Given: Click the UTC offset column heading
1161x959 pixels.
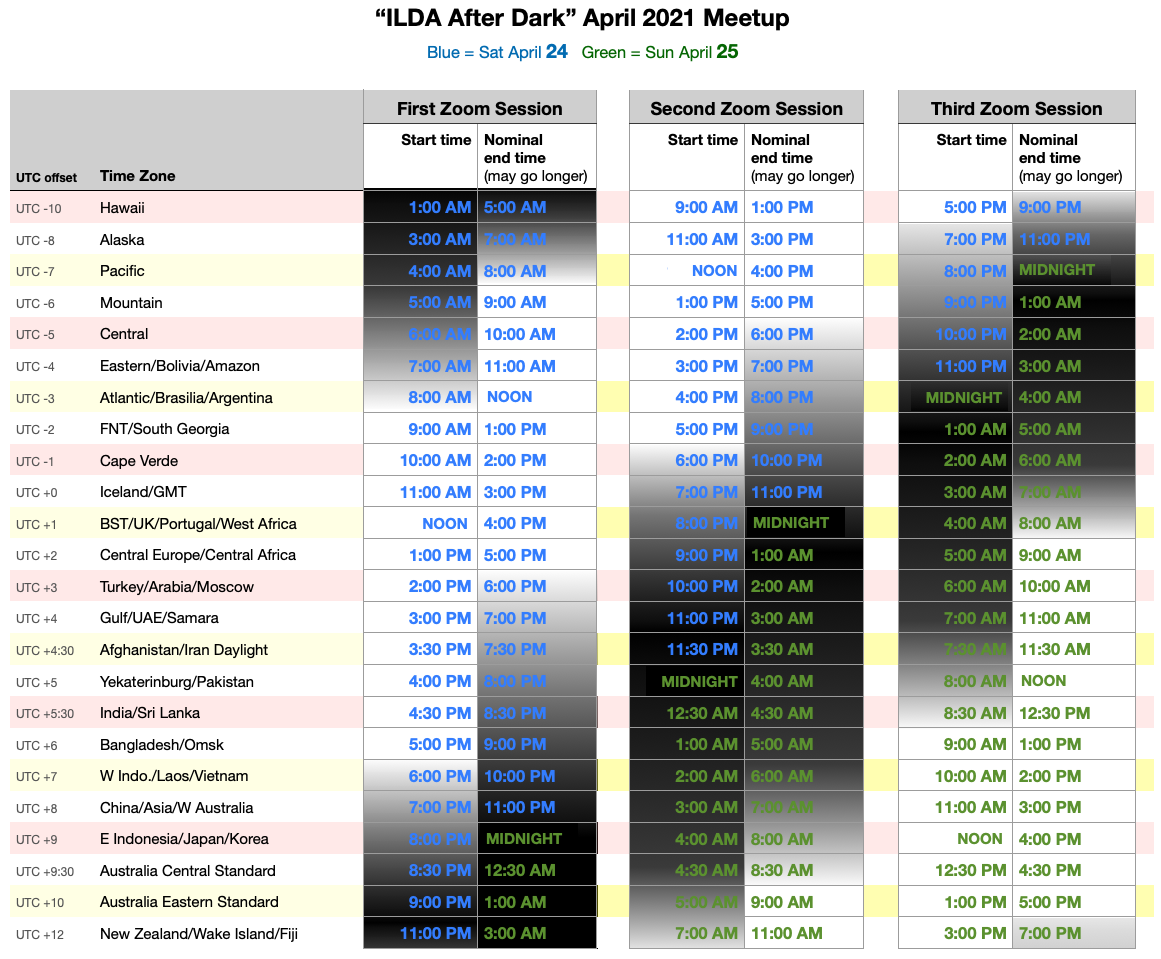Looking at the screenshot, I should point(46,178).
